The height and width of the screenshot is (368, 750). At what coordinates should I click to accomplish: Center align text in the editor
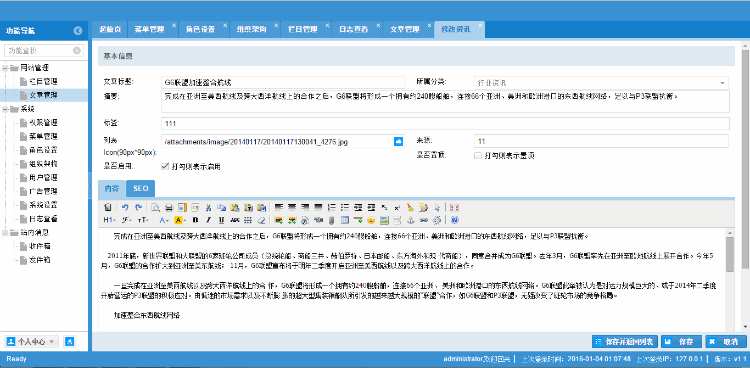click(292, 207)
